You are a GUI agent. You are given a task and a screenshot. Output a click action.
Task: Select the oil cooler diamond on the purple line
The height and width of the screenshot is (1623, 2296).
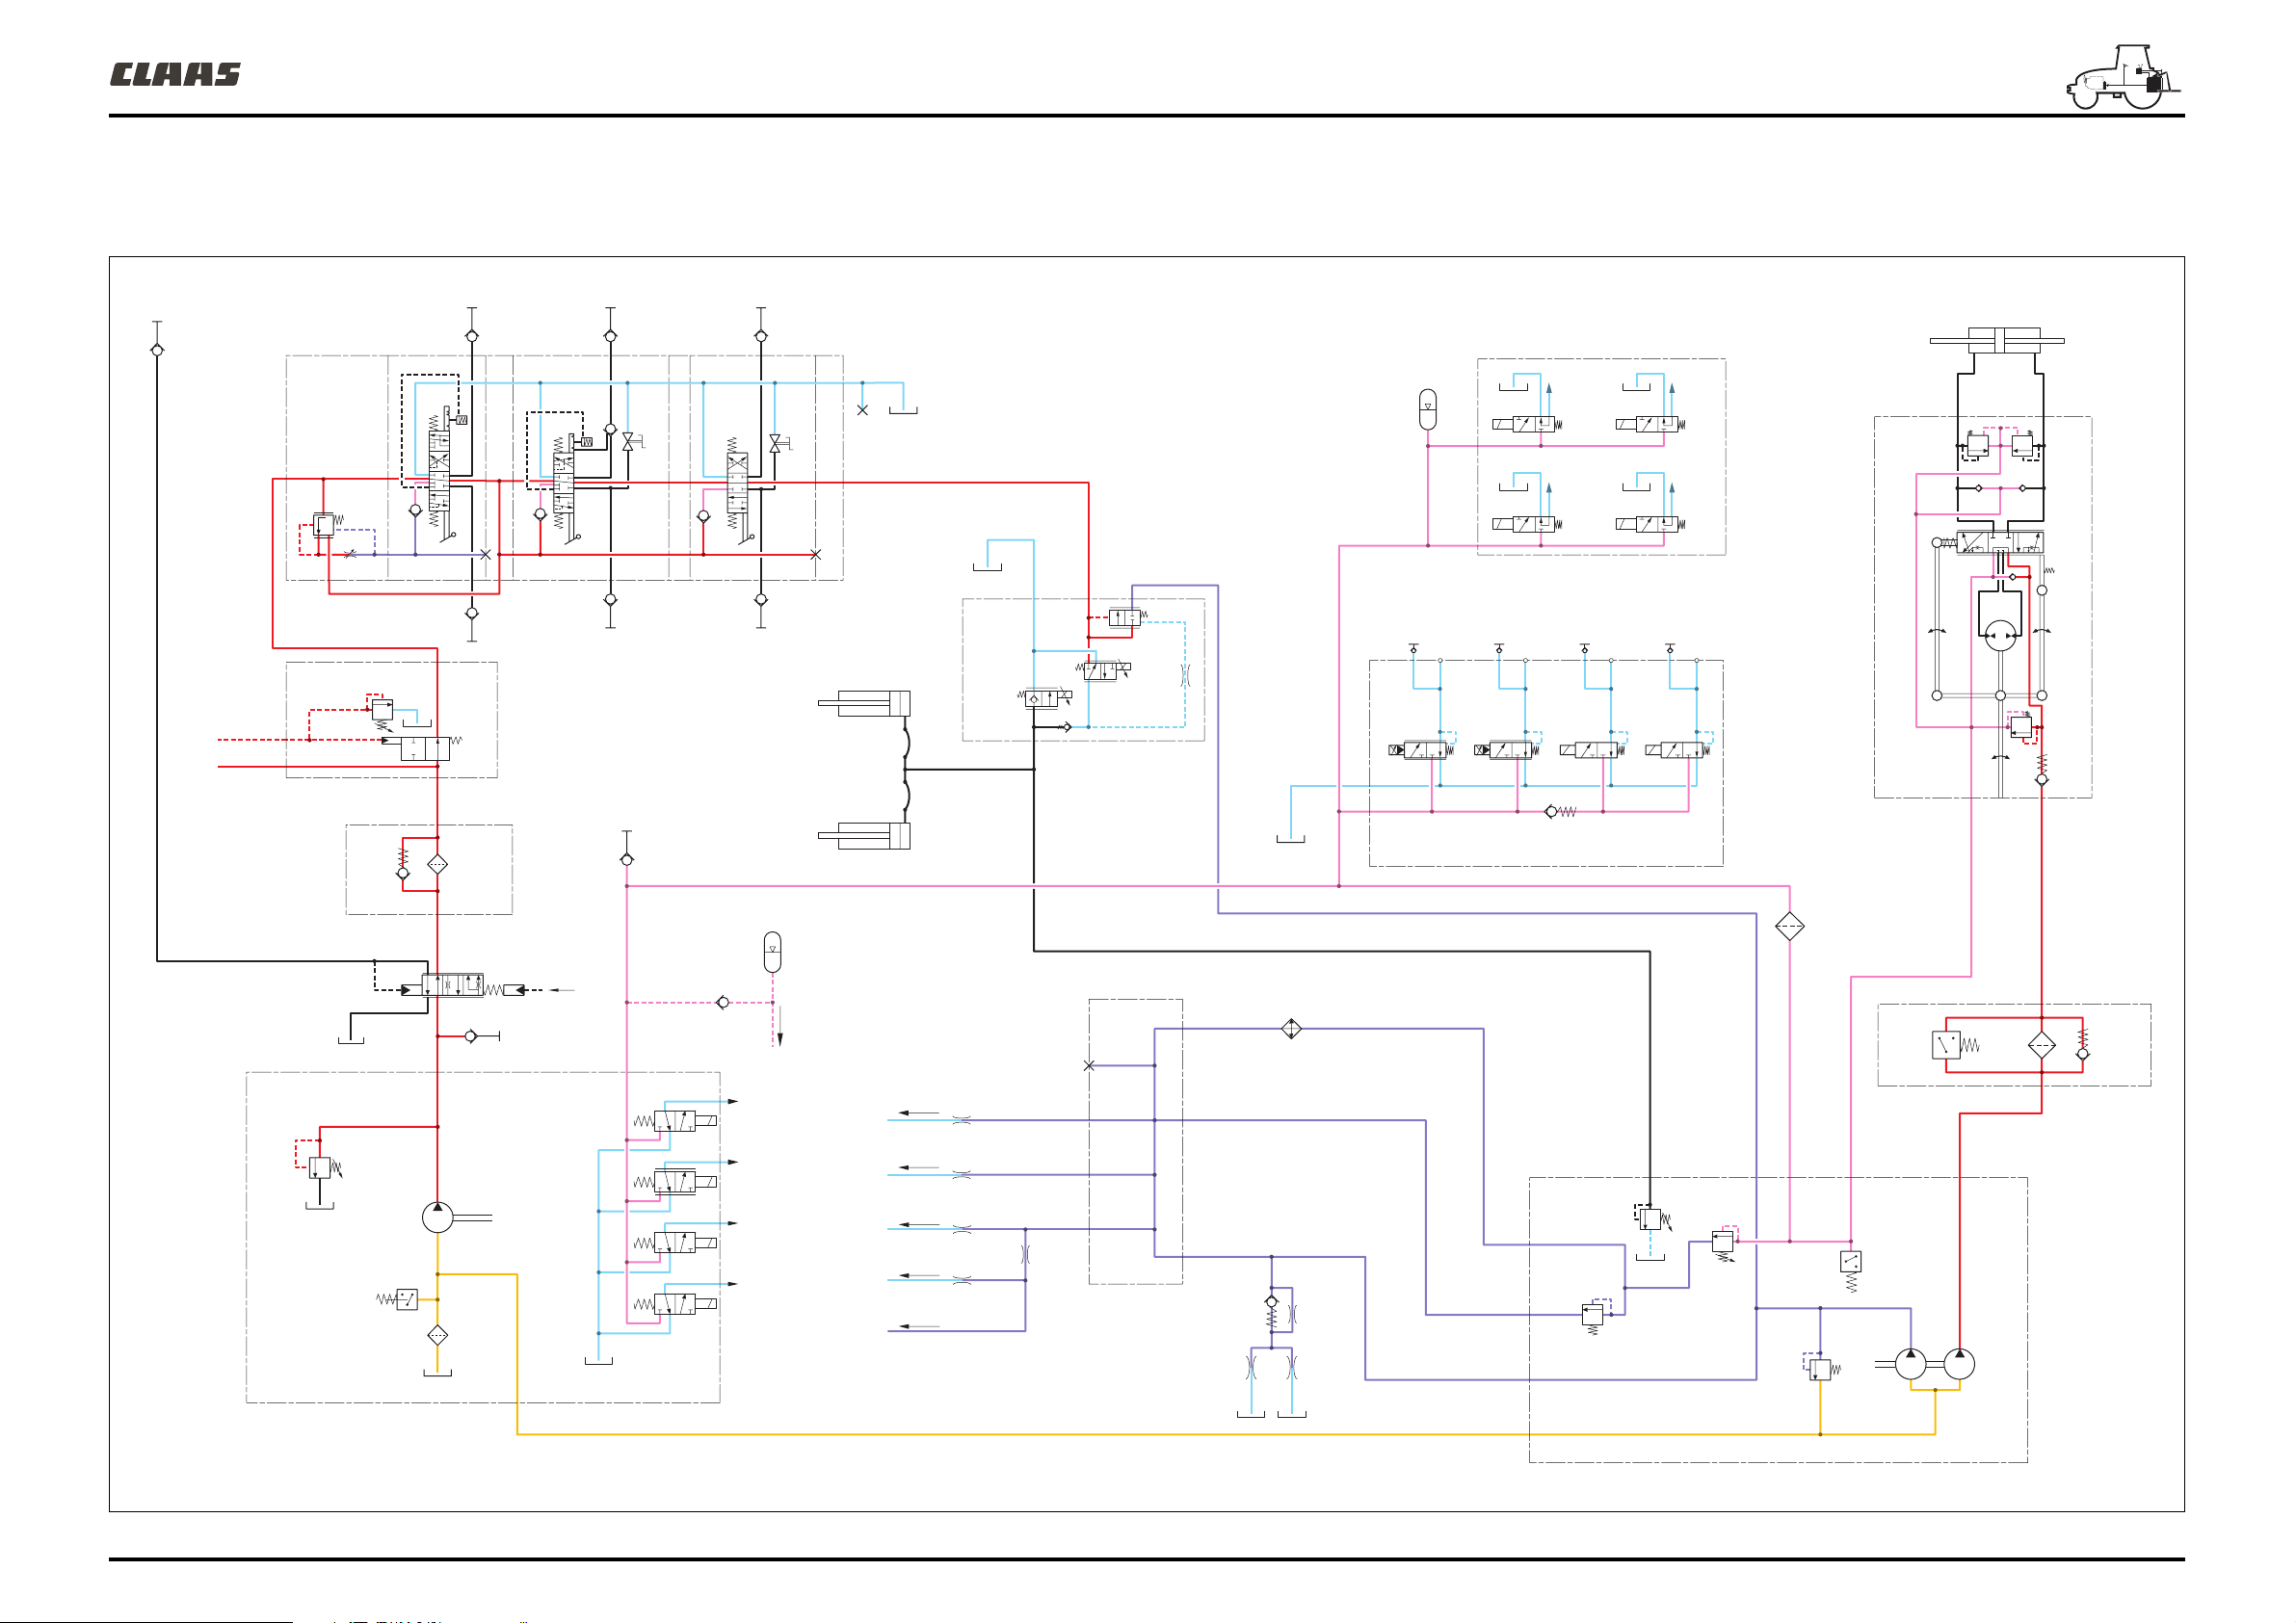[x=1291, y=1028]
